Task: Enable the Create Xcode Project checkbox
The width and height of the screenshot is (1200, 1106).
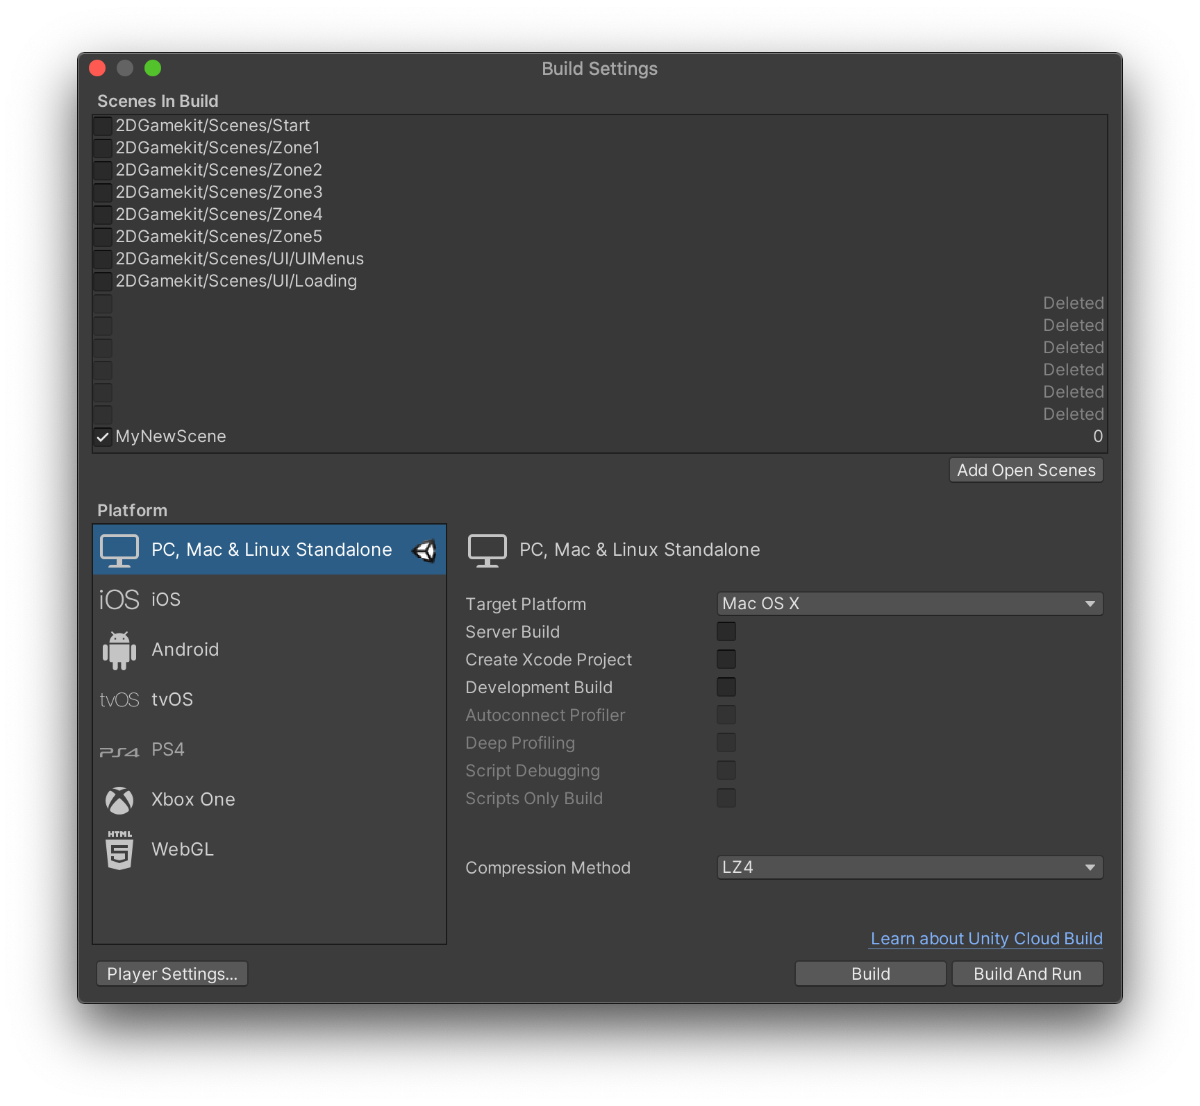Action: point(727,659)
